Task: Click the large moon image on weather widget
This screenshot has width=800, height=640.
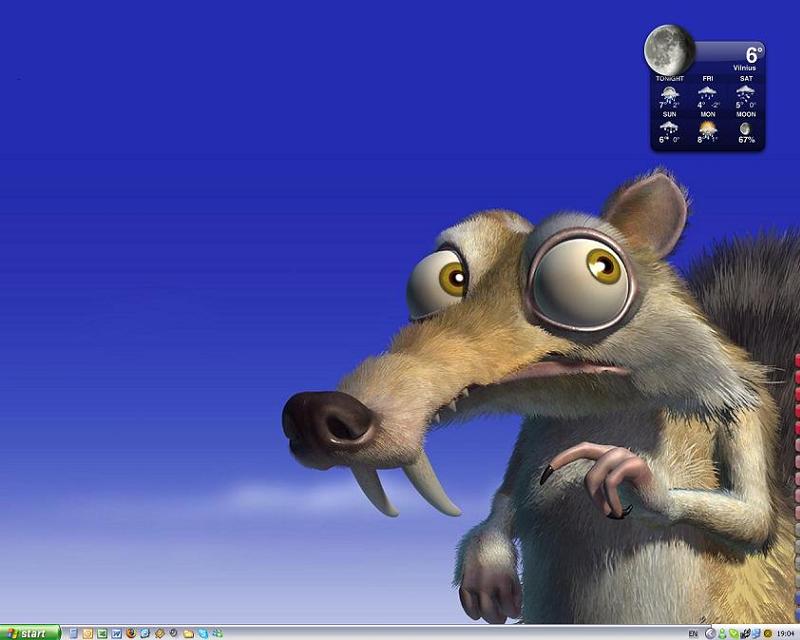Action: pos(669,49)
